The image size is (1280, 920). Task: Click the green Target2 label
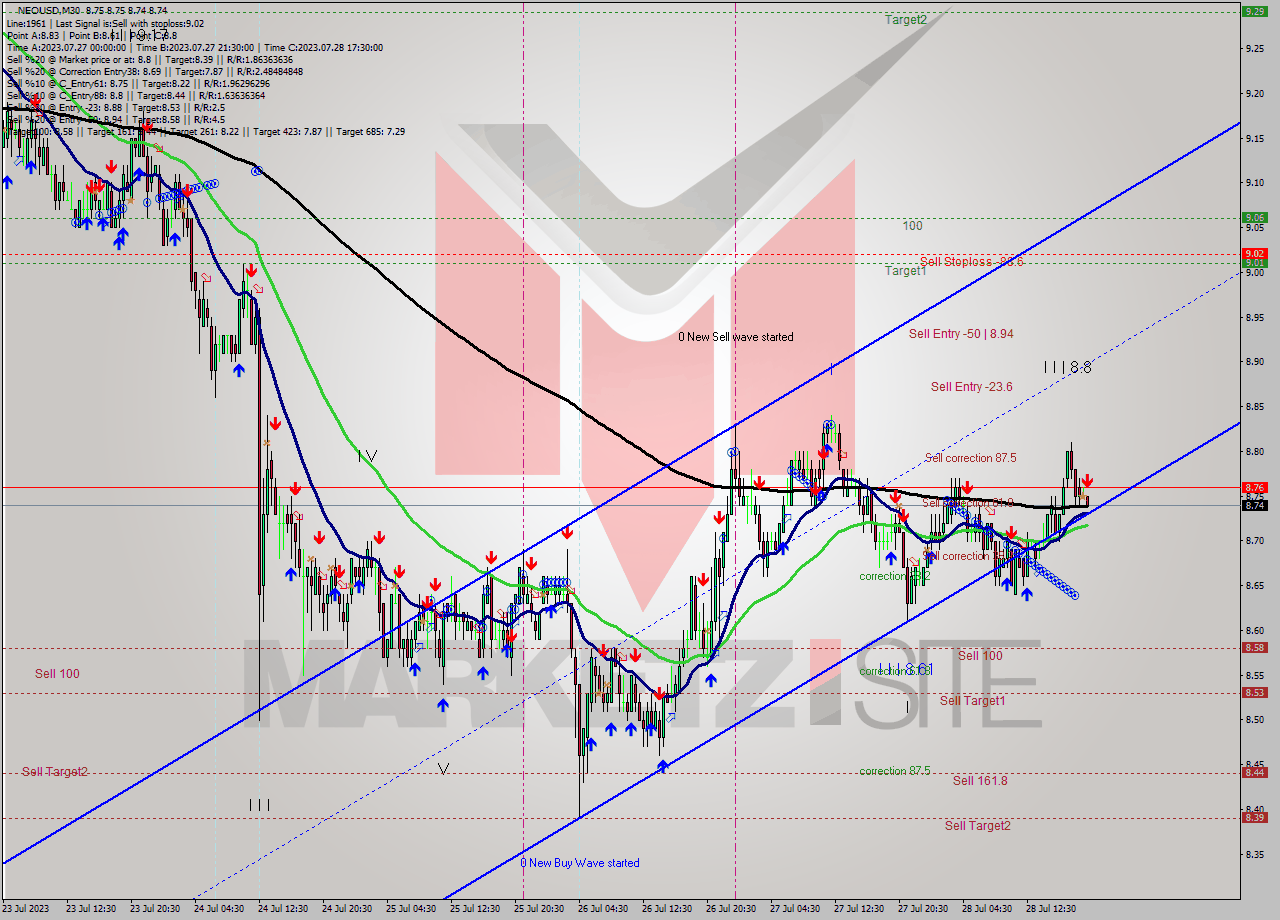click(905, 19)
